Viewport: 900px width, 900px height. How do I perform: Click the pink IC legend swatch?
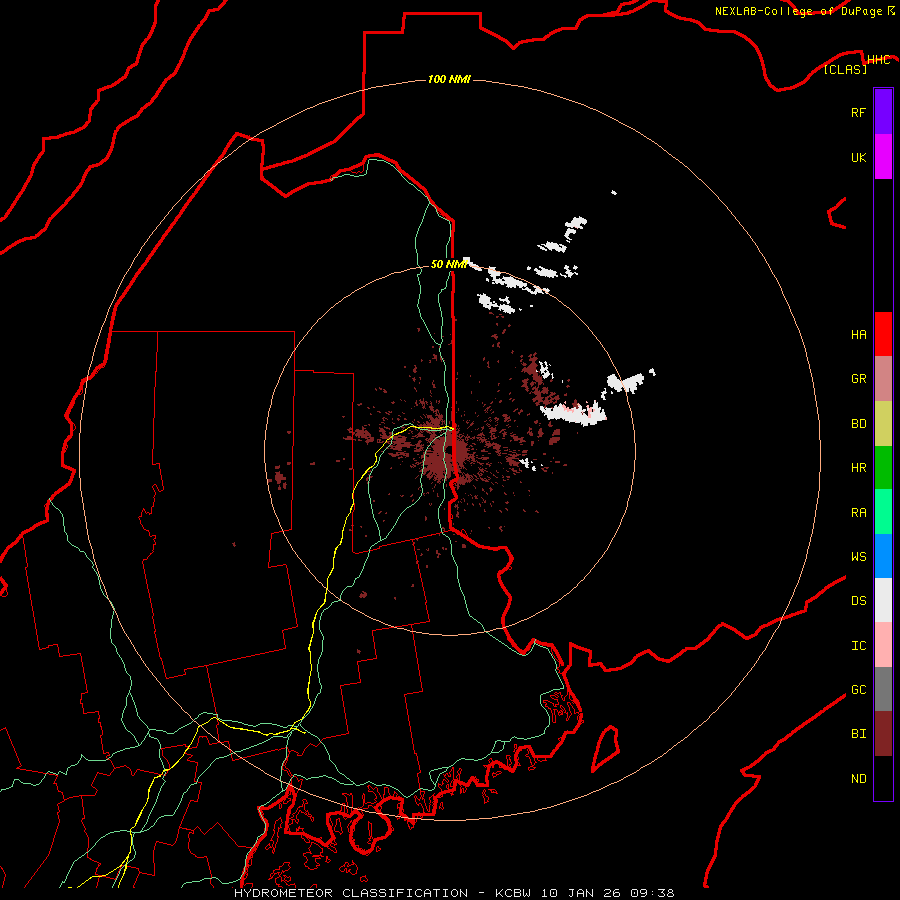(x=883, y=645)
